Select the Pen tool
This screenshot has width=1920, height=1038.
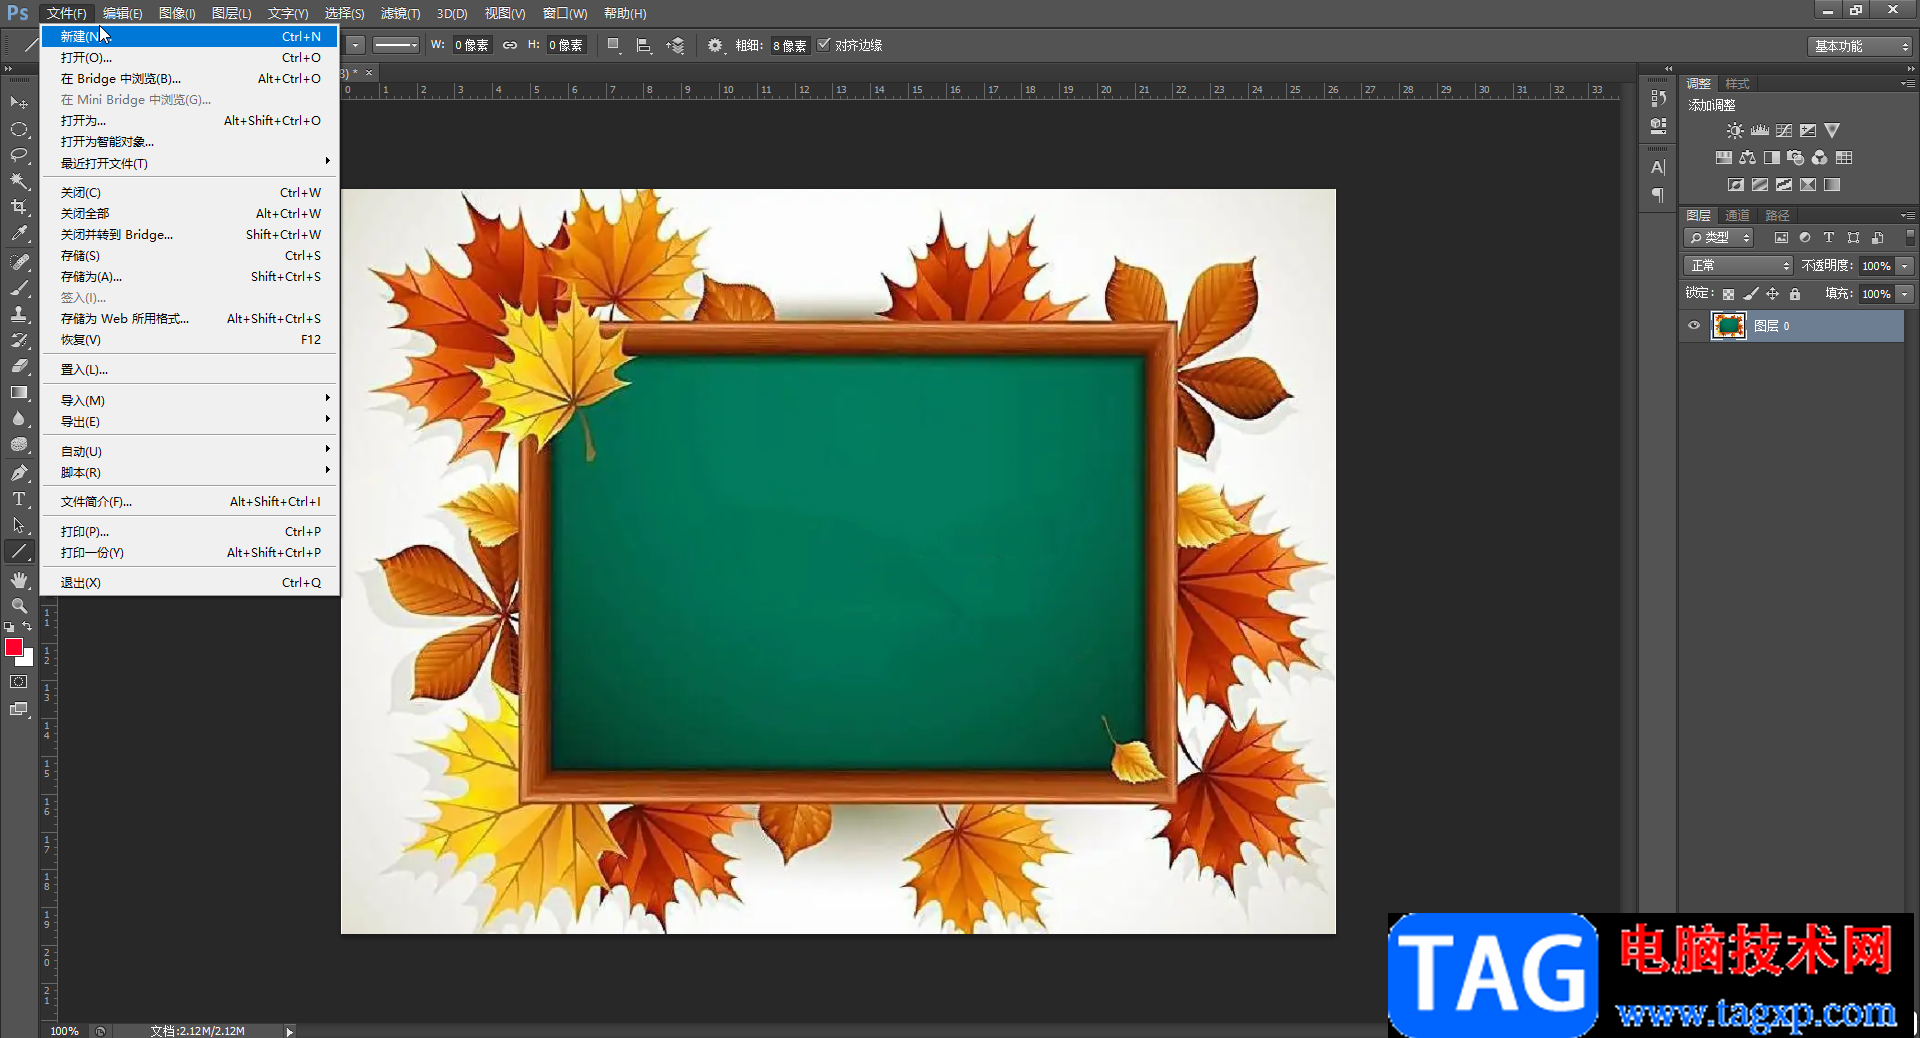[x=19, y=473]
